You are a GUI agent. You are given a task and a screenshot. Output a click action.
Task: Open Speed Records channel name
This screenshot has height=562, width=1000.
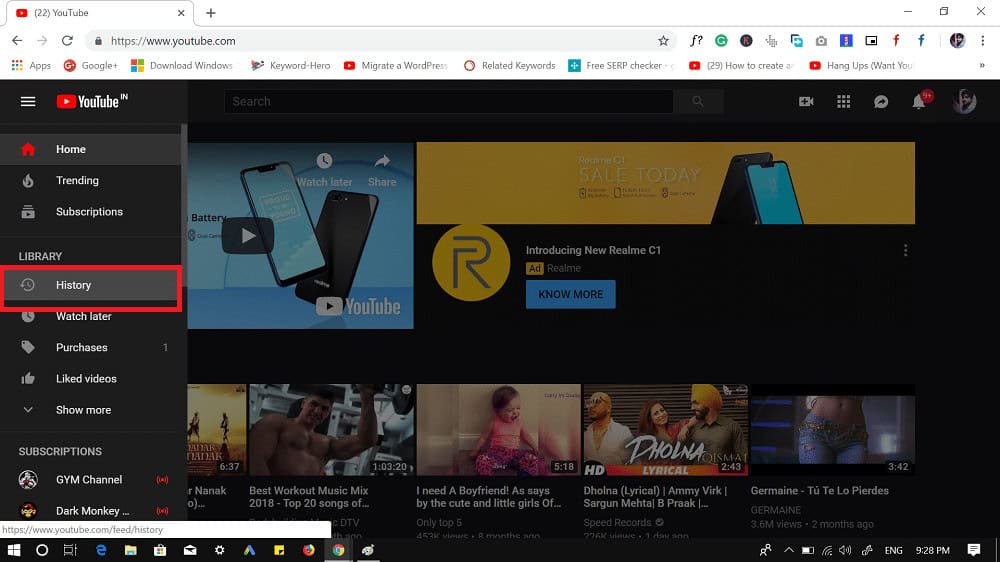point(617,522)
